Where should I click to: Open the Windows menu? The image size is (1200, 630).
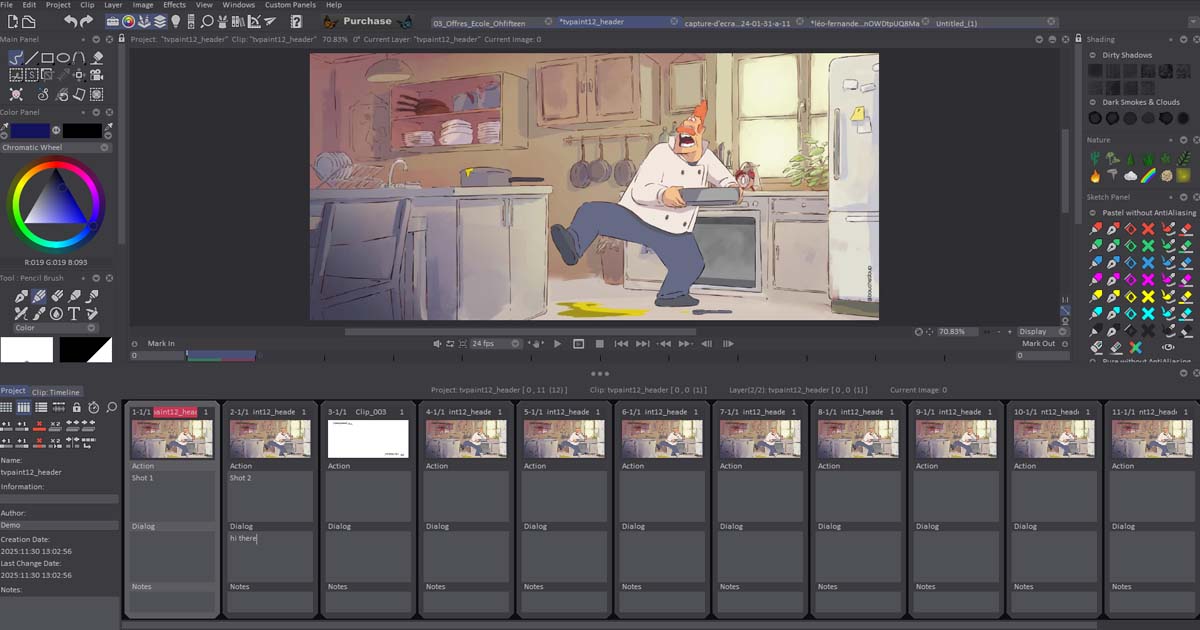[x=239, y=4]
